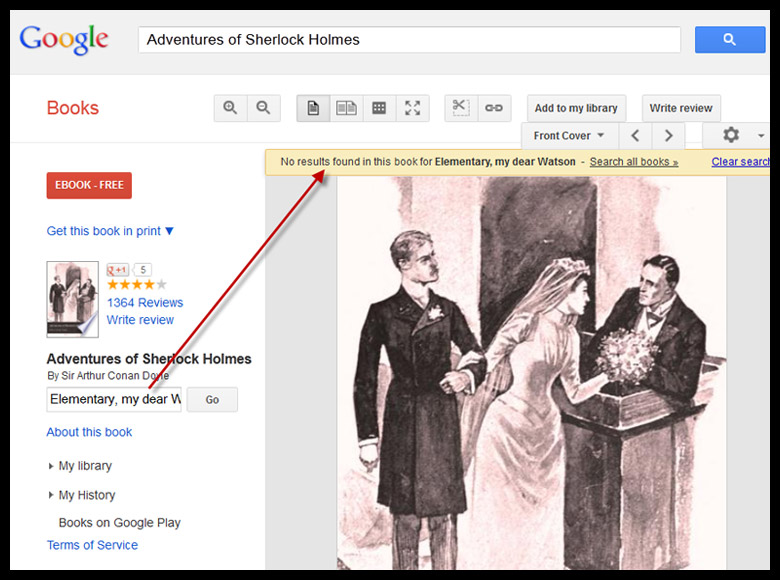Screen dimensions: 780x580
Task: Expand Get this book in print
Action: pos(110,231)
